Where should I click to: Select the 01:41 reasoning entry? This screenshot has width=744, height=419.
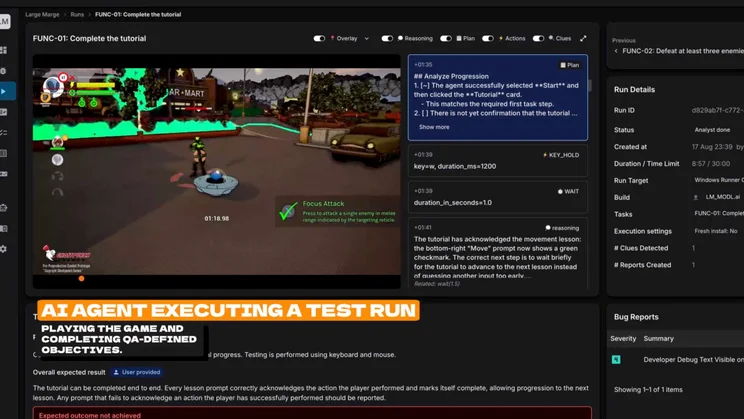[498, 253]
